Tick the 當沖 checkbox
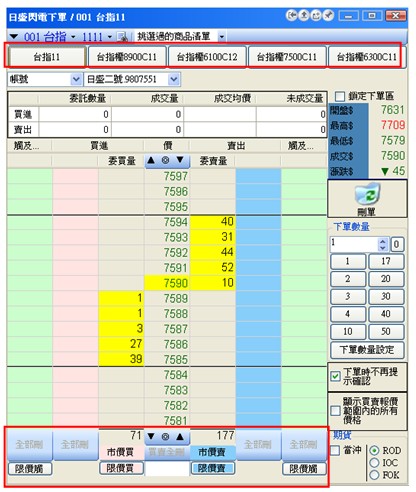Viewport: 416px width, 492px height. tap(335, 451)
